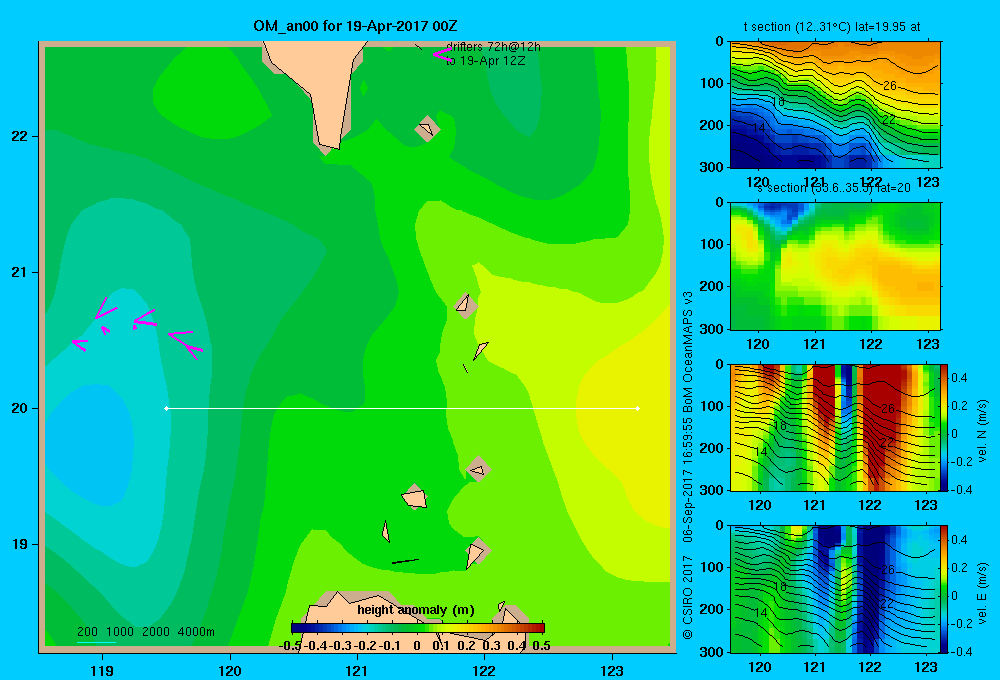Screen dimensions: 1000x680
Task: Click longitude label 120 below main map
Action: click(230, 670)
